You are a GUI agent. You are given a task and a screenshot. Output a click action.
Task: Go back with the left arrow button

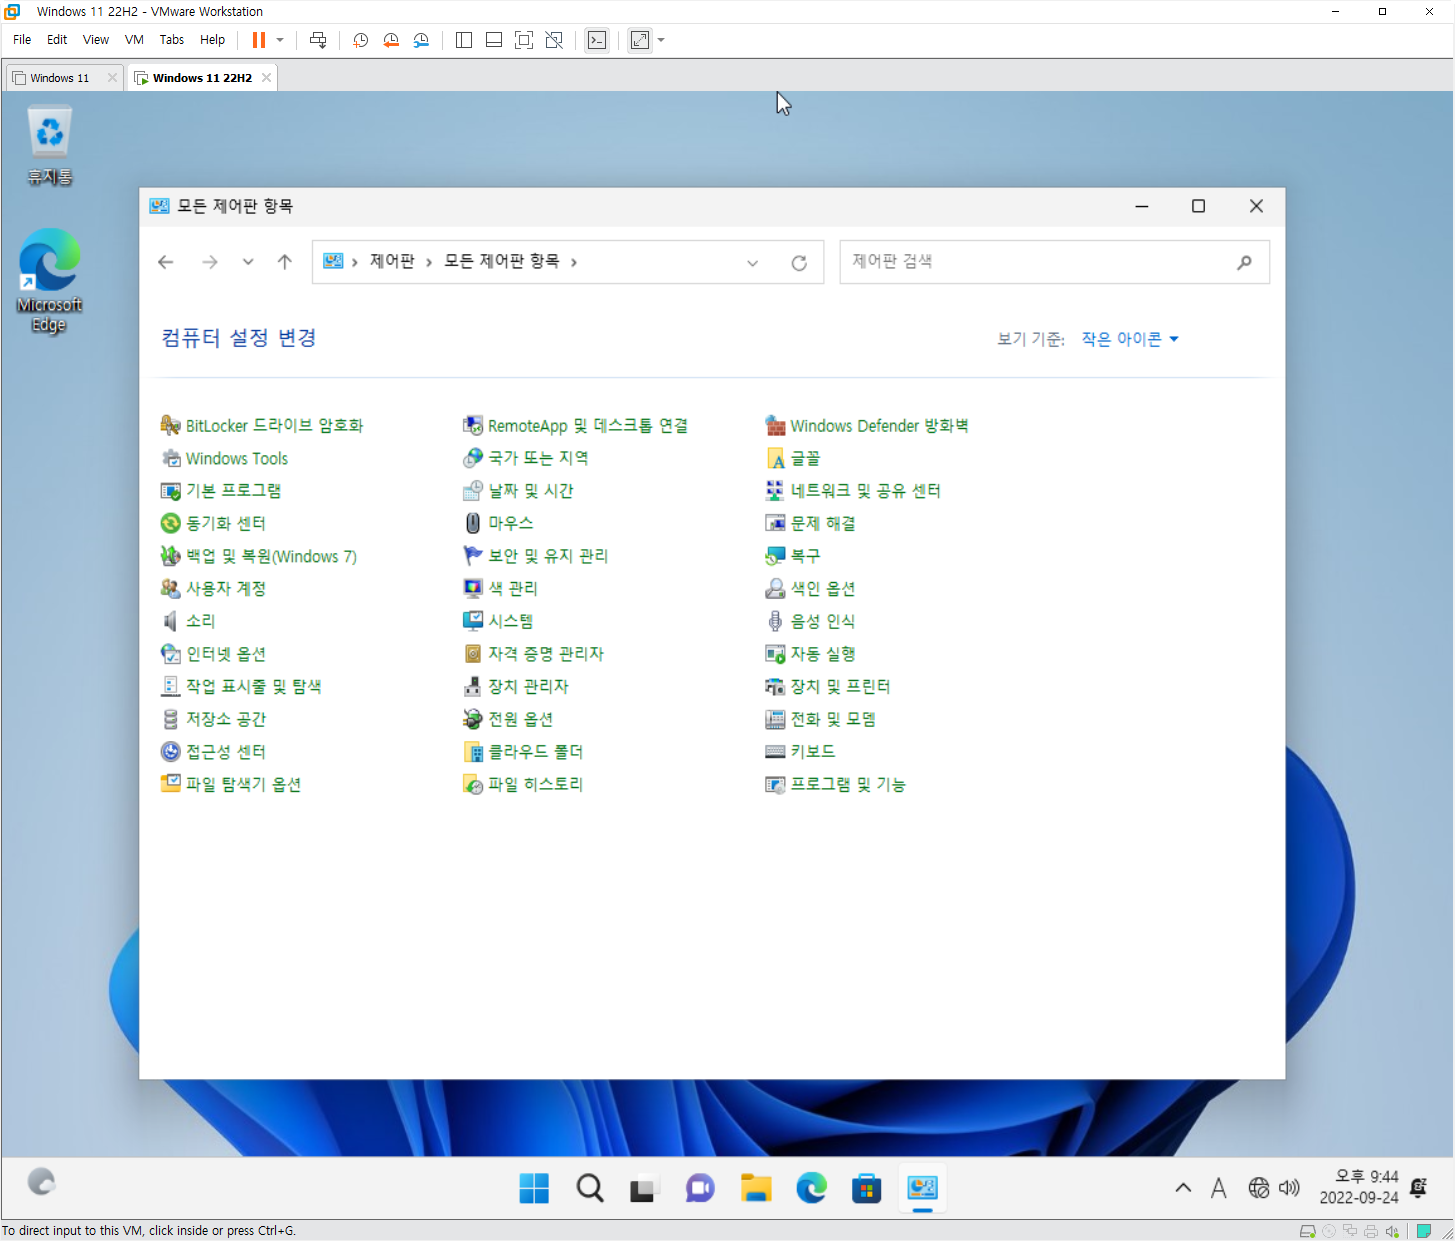pyautogui.click(x=166, y=262)
